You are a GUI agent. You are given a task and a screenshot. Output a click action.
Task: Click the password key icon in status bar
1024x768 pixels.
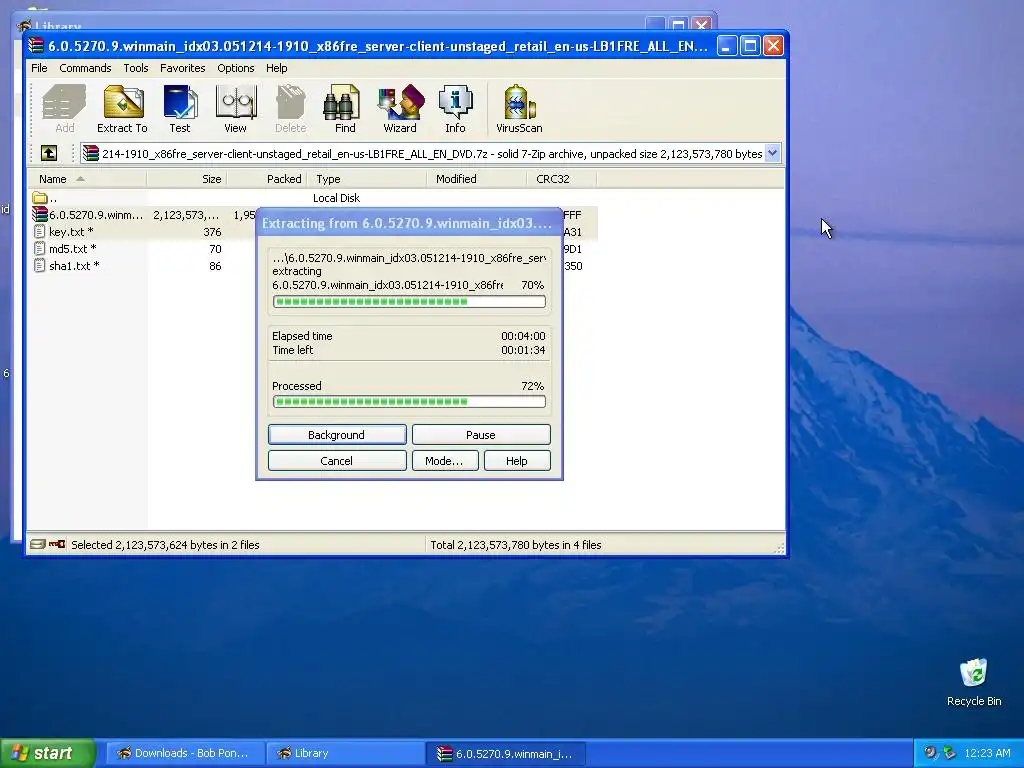point(57,544)
